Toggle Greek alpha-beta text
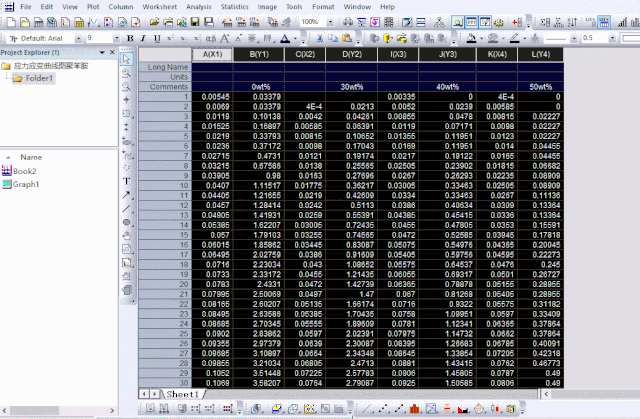This screenshot has height=419, width=640. click(211, 38)
